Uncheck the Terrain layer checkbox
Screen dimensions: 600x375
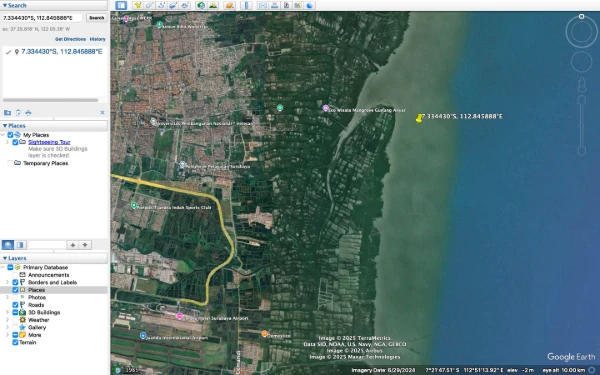tap(15, 342)
